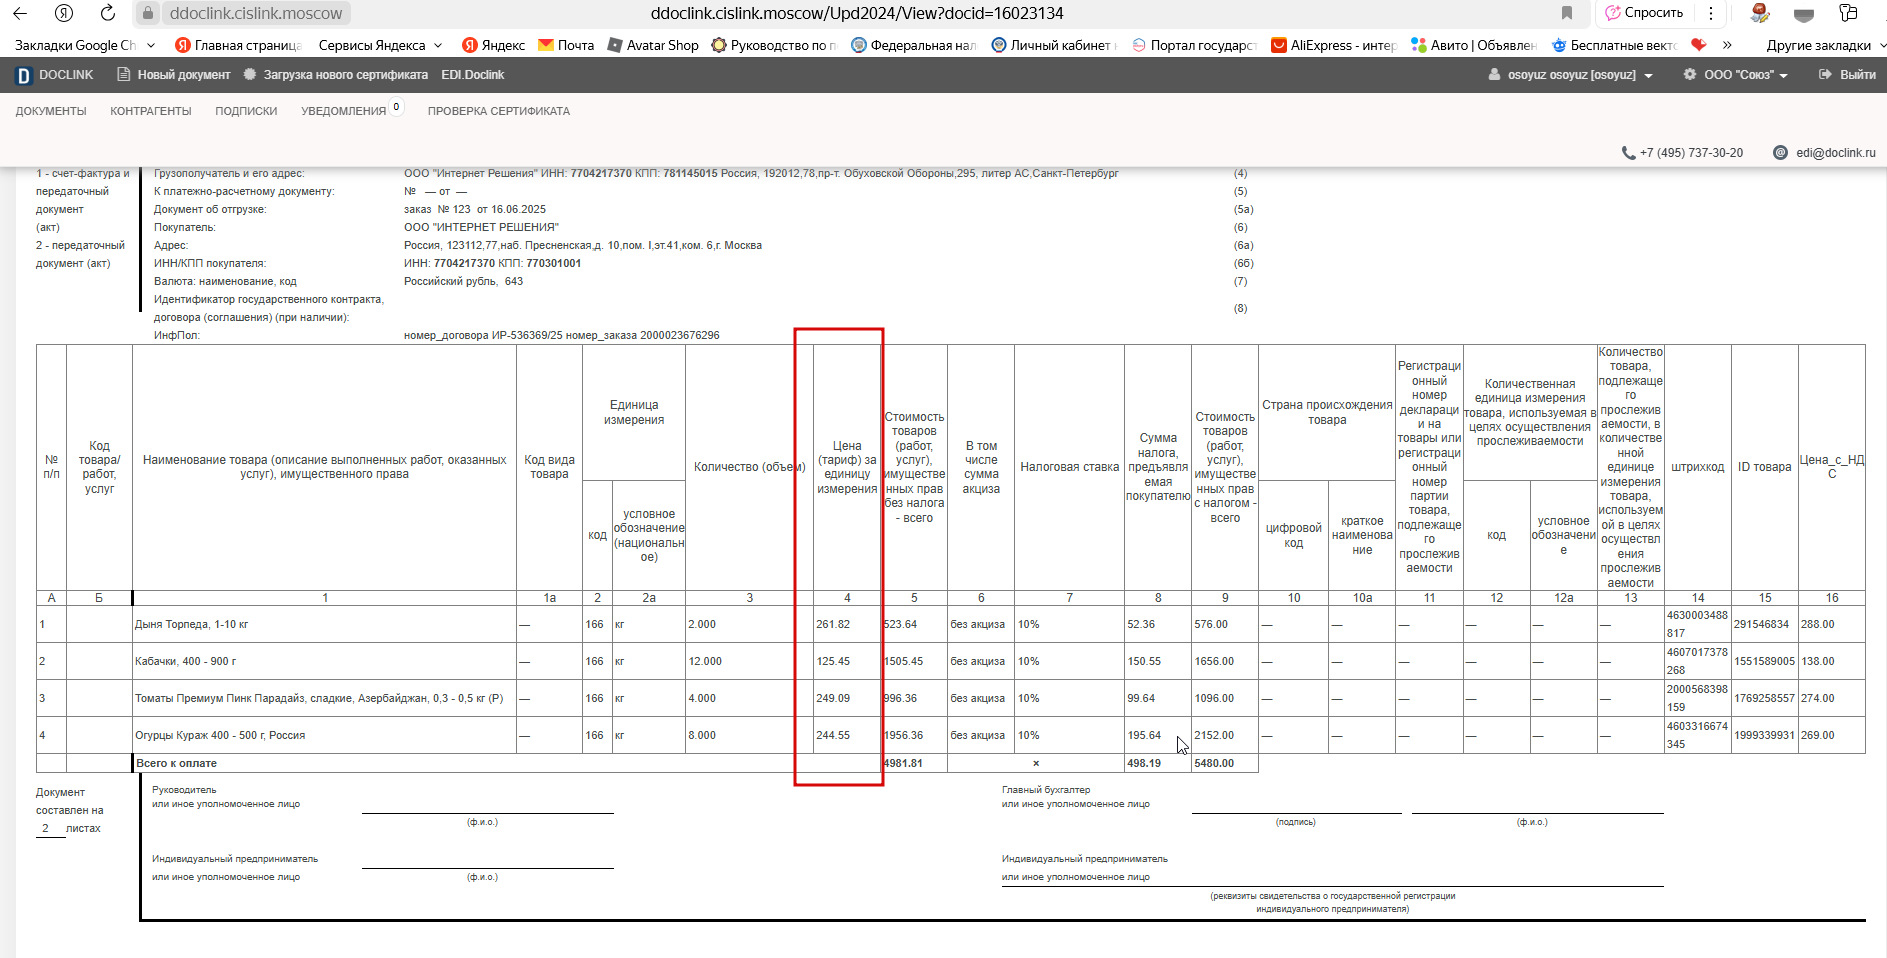Open the ПРОВЕРКА СЕРТИФИКАТА tab

point(499,111)
